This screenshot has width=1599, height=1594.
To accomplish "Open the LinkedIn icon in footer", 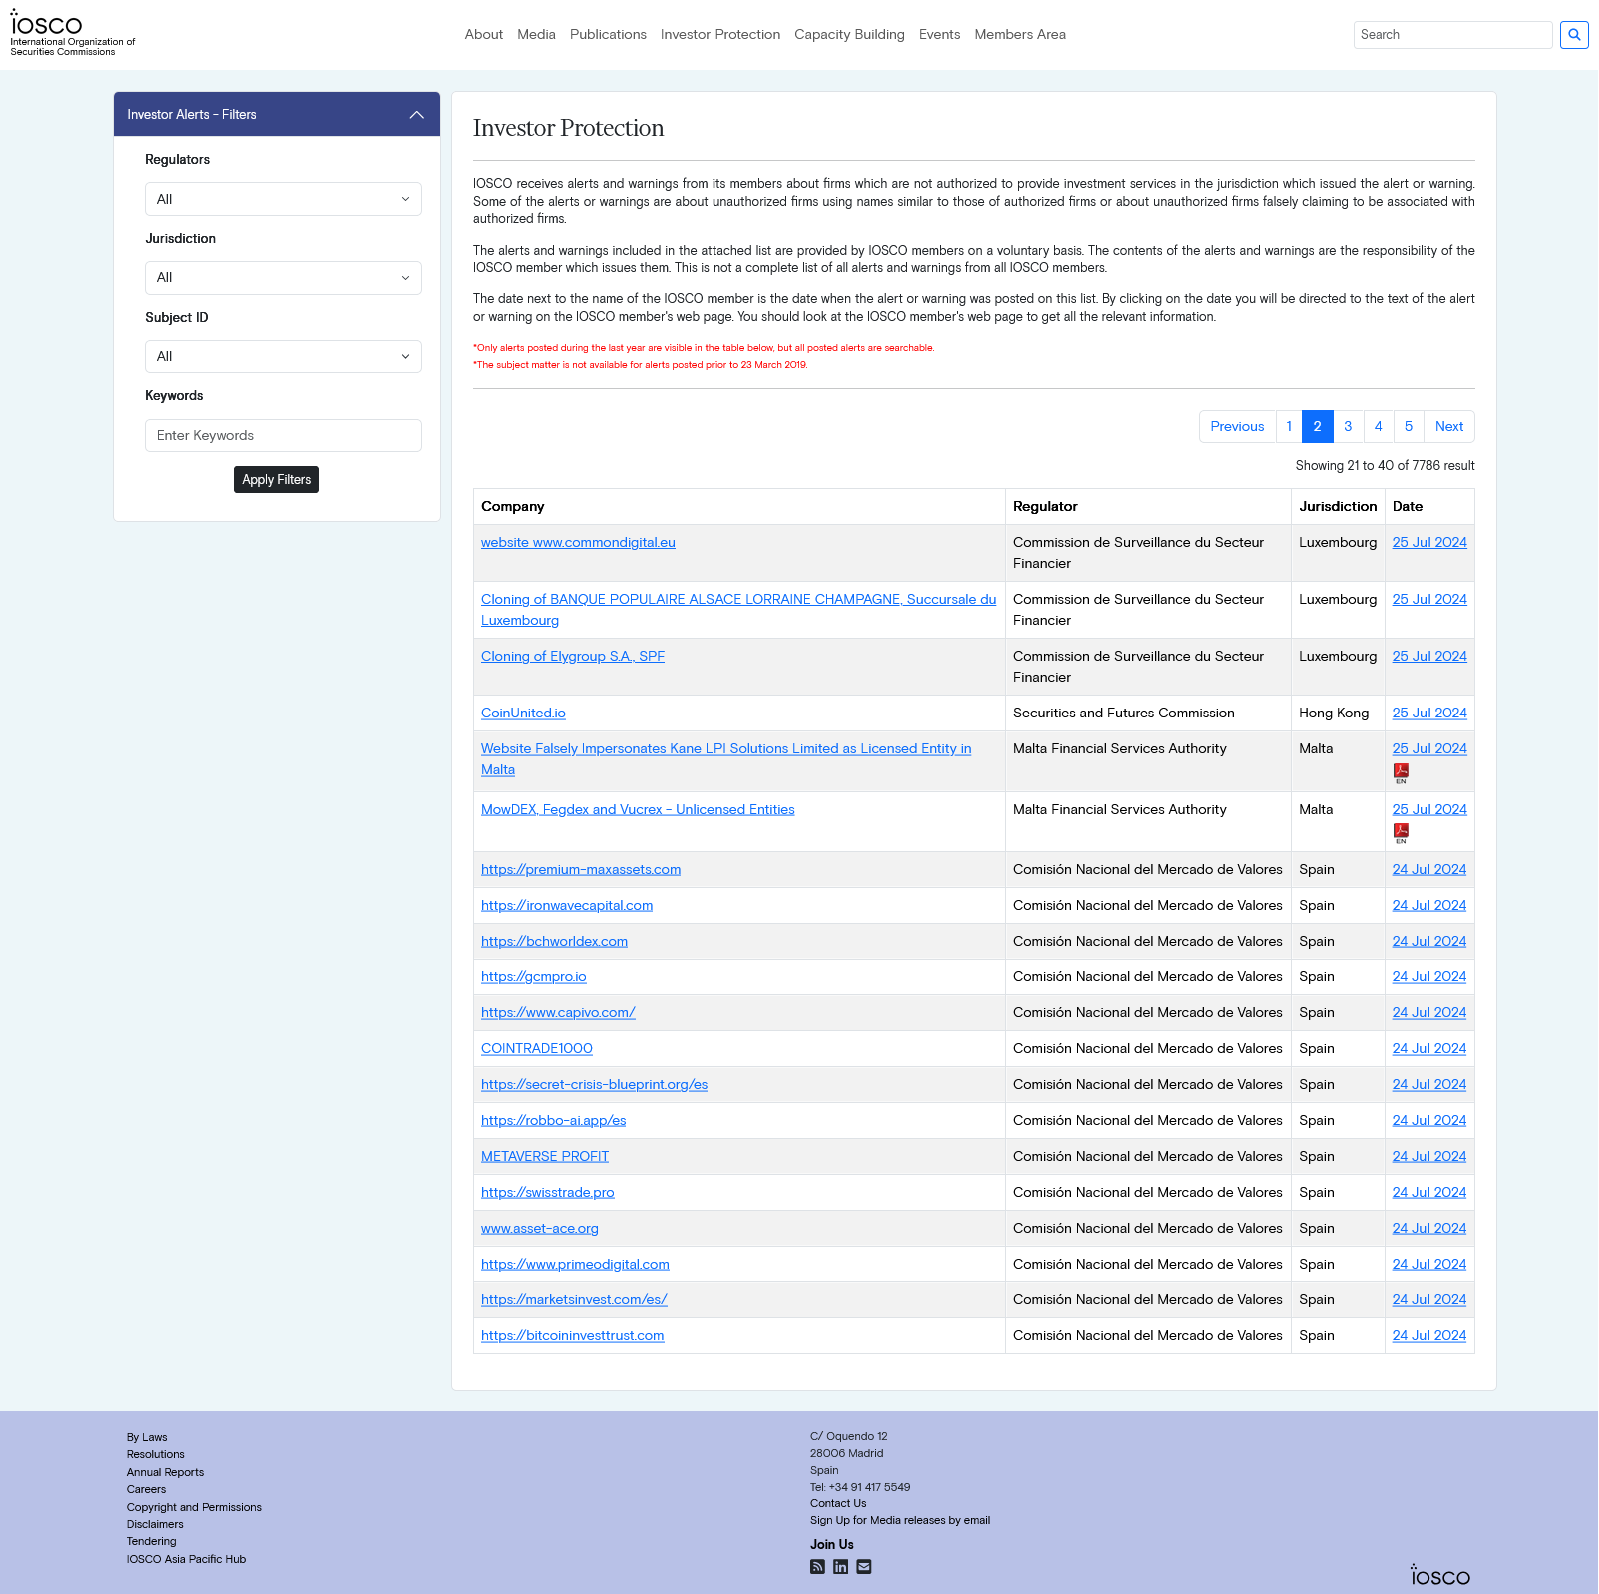I will [x=840, y=1567].
